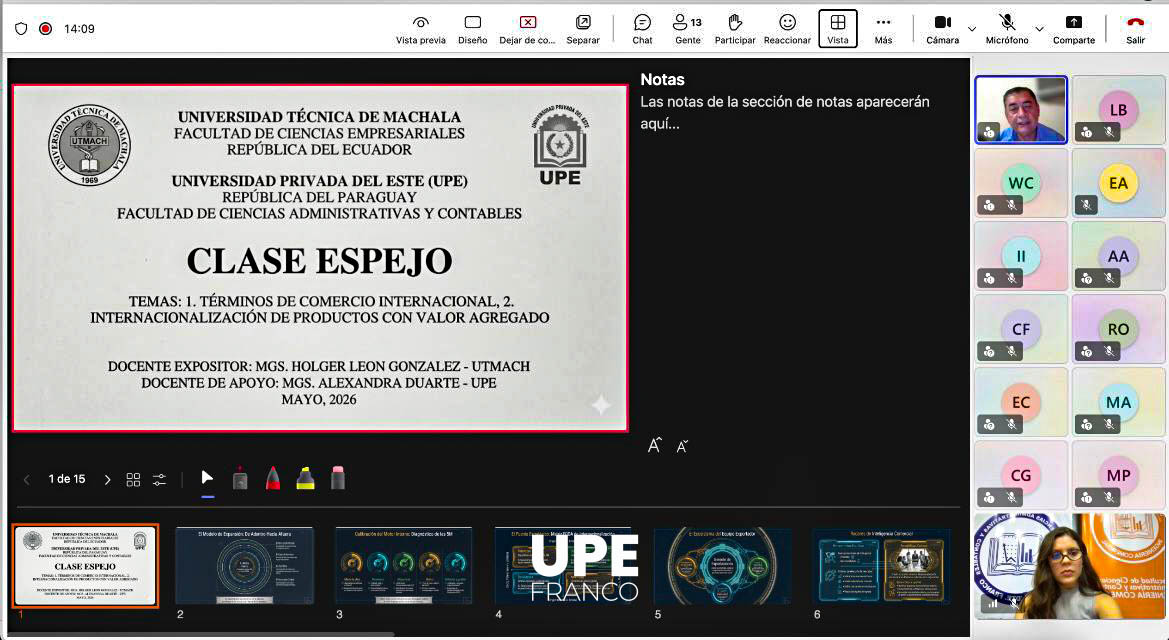Select the yellow highlighter tool
Viewport: 1169px width, 640px height.
[306, 478]
